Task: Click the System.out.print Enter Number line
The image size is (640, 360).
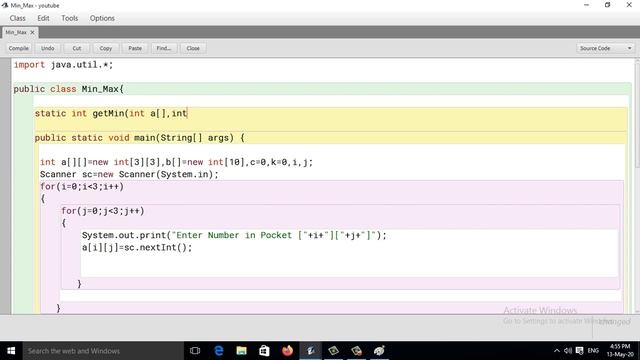Action: click(x=234, y=235)
